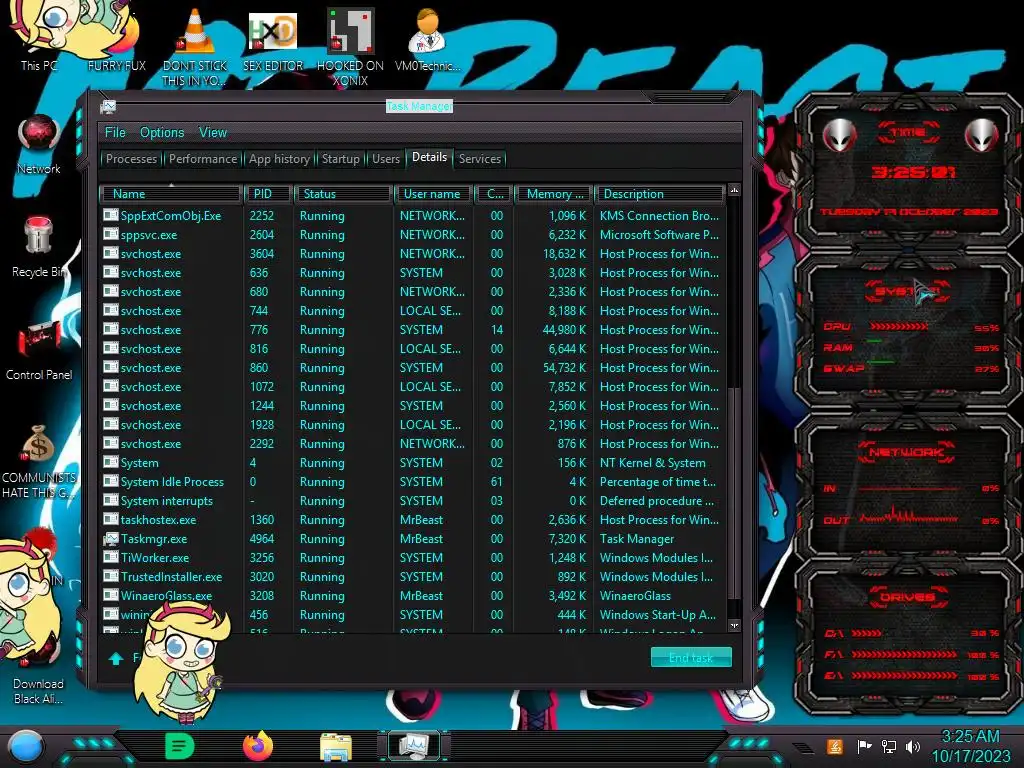1024x768 pixels.
Task: Click the Task Manager title bar icon
Action: coord(108,106)
